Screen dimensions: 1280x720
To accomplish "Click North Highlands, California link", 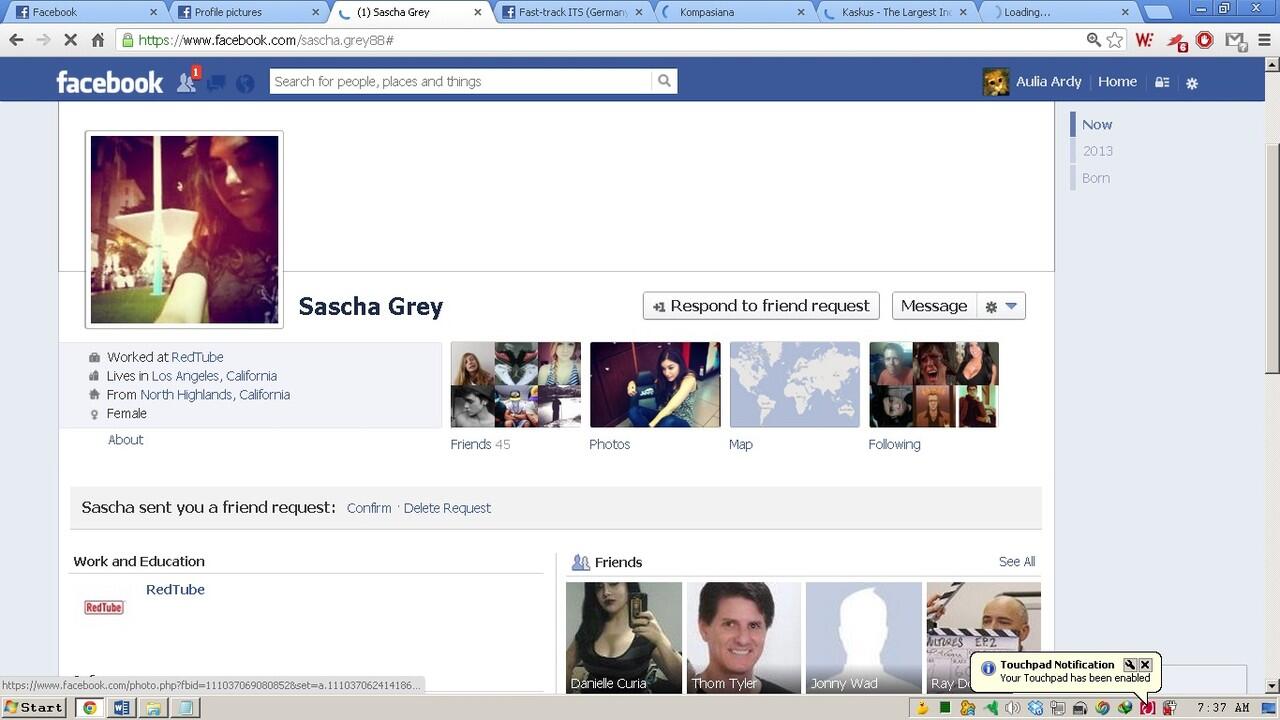I will click(215, 395).
